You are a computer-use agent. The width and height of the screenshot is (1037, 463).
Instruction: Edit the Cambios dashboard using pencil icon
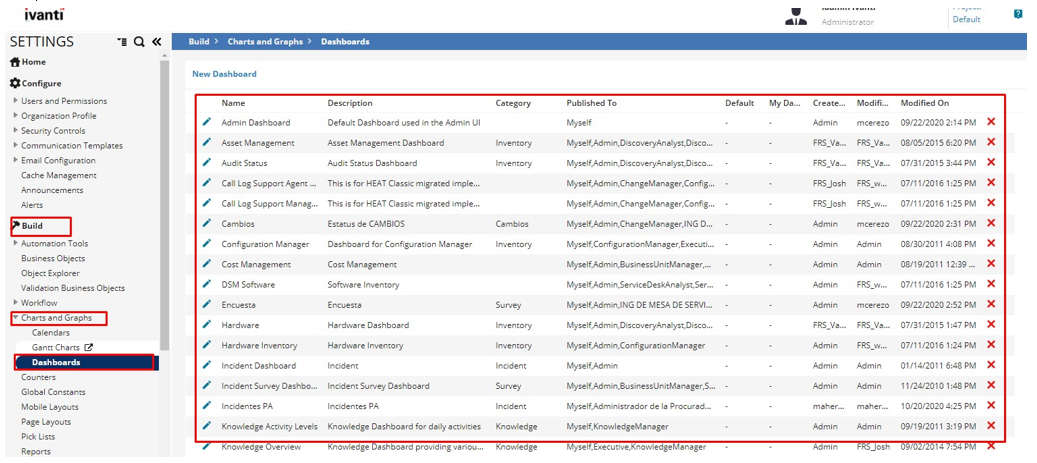[207, 223]
